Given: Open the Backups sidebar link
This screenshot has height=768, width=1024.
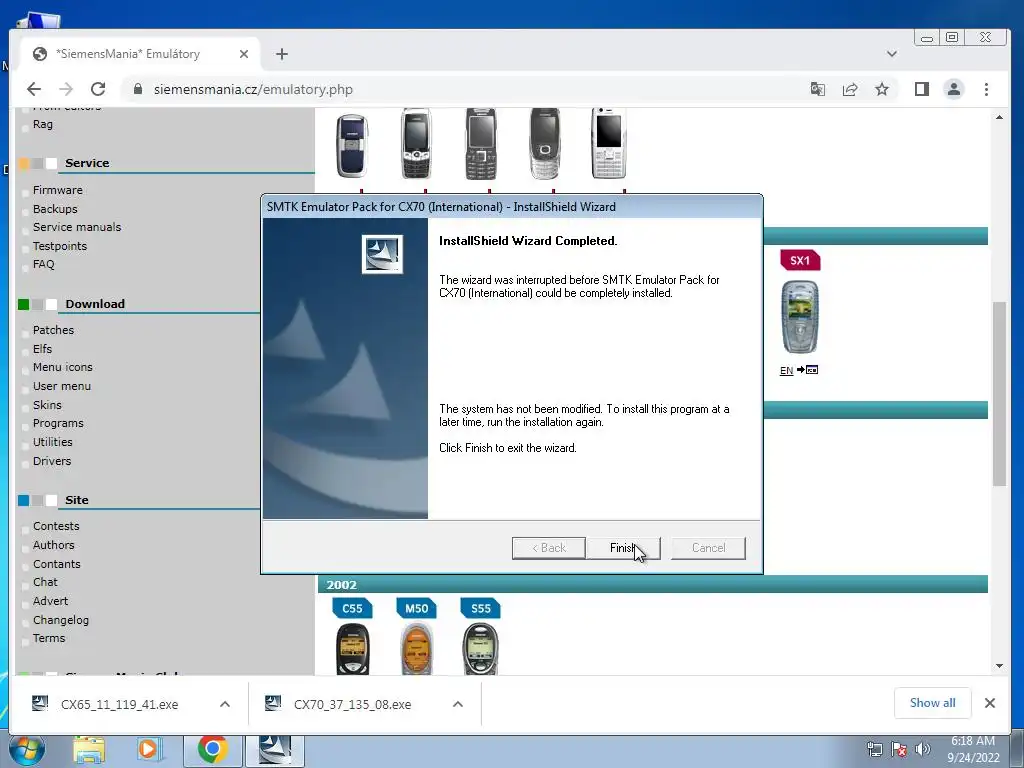Looking at the screenshot, I should point(55,209).
